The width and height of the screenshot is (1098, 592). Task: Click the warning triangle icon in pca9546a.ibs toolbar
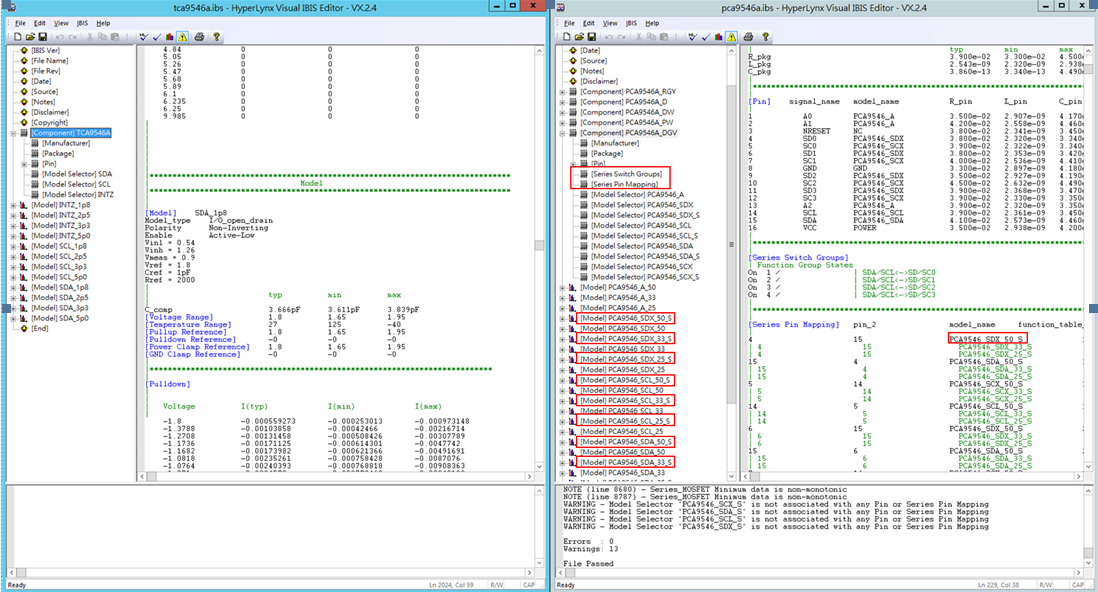[732, 37]
